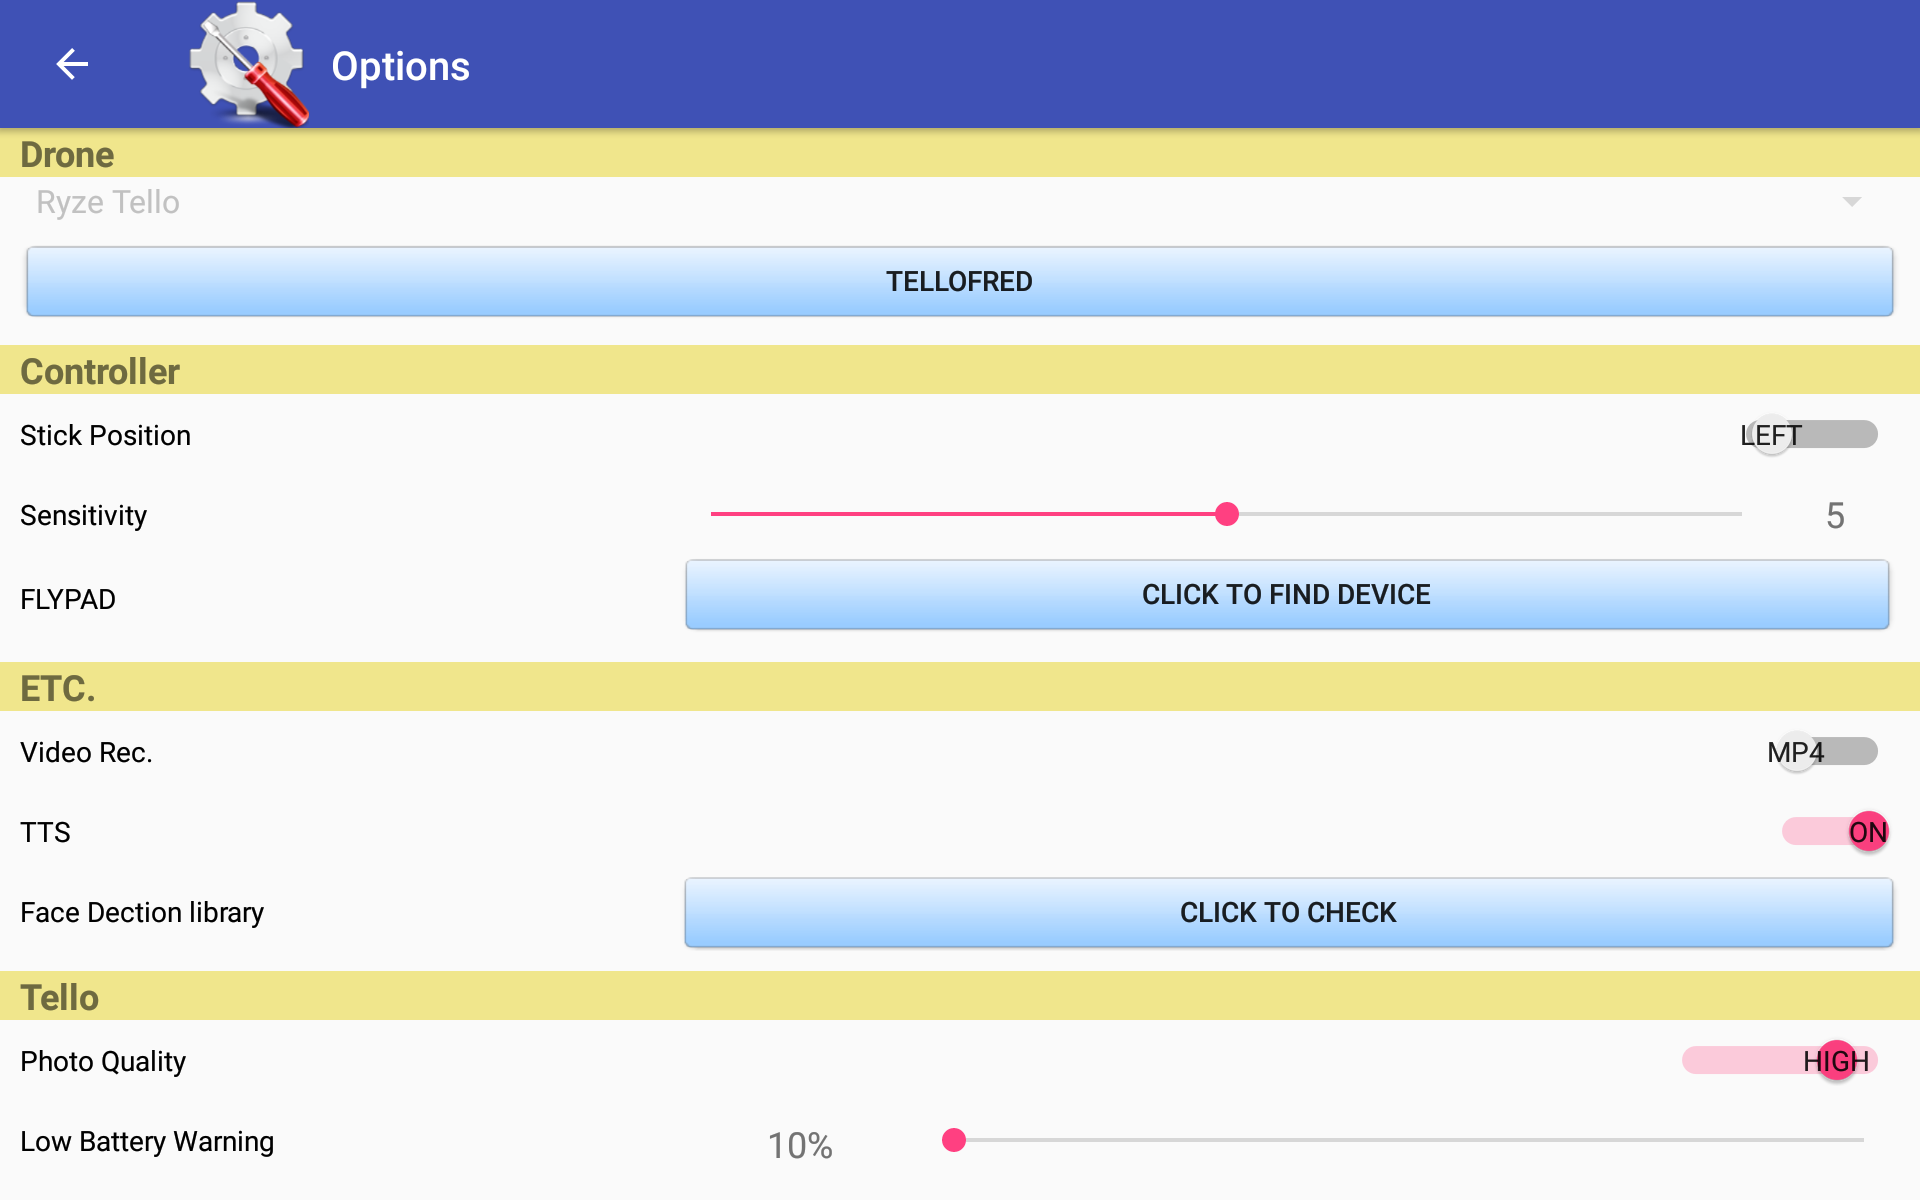Toggle the Video Rec. MP4 switch
Image resolution: width=1920 pixels, height=1200 pixels.
pyautogui.click(x=1822, y=752)
